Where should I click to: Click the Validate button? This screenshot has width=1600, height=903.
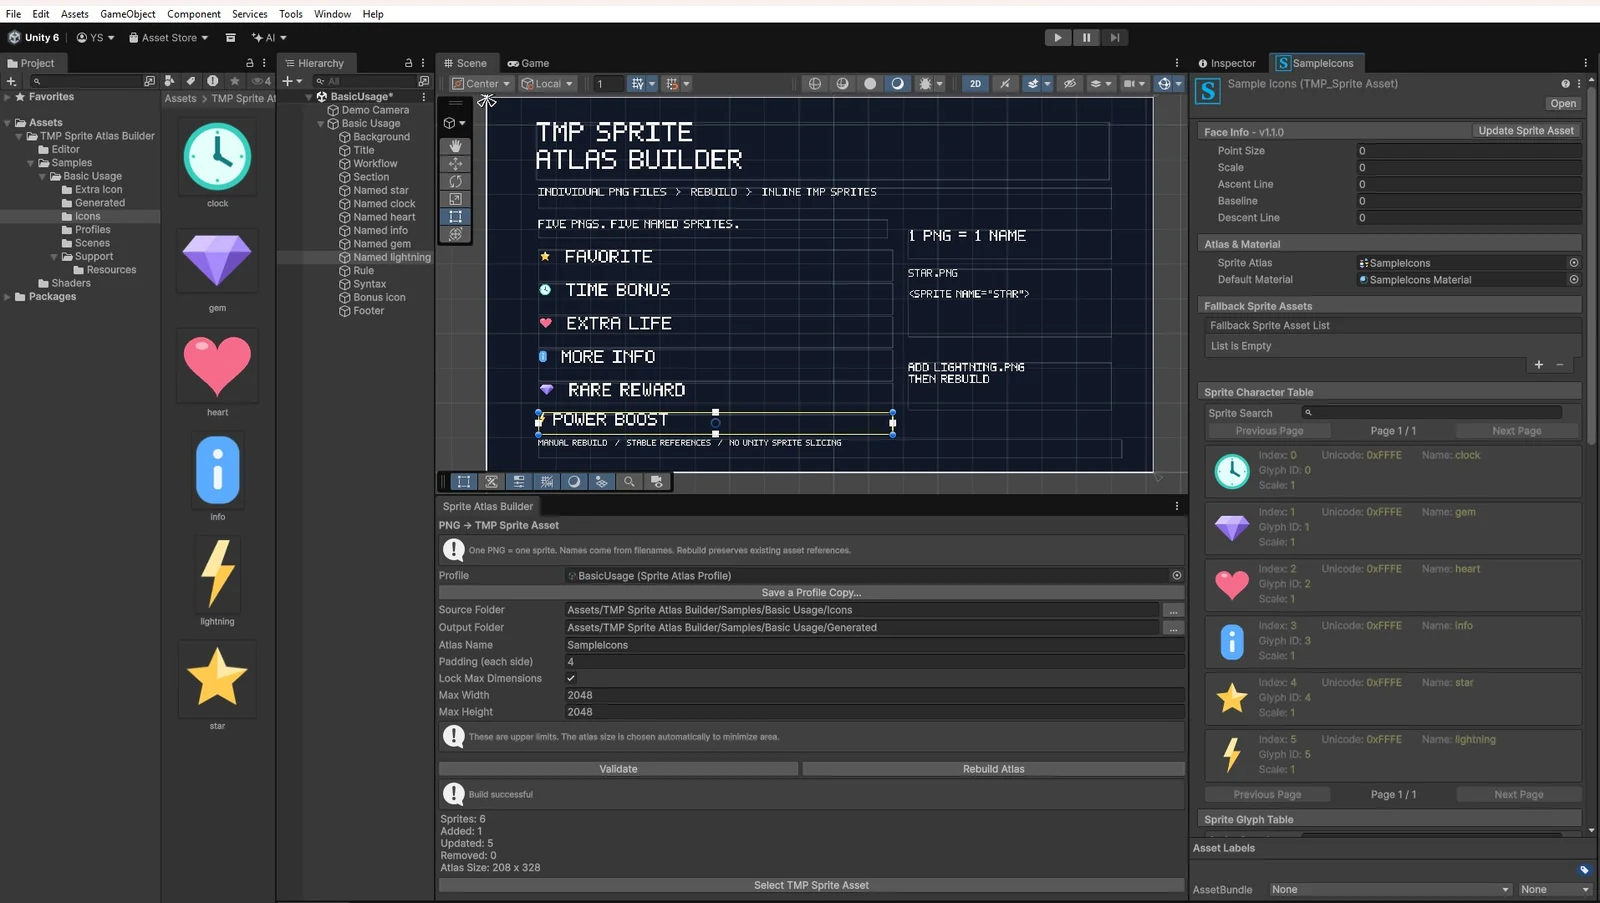tap(618, 769)
